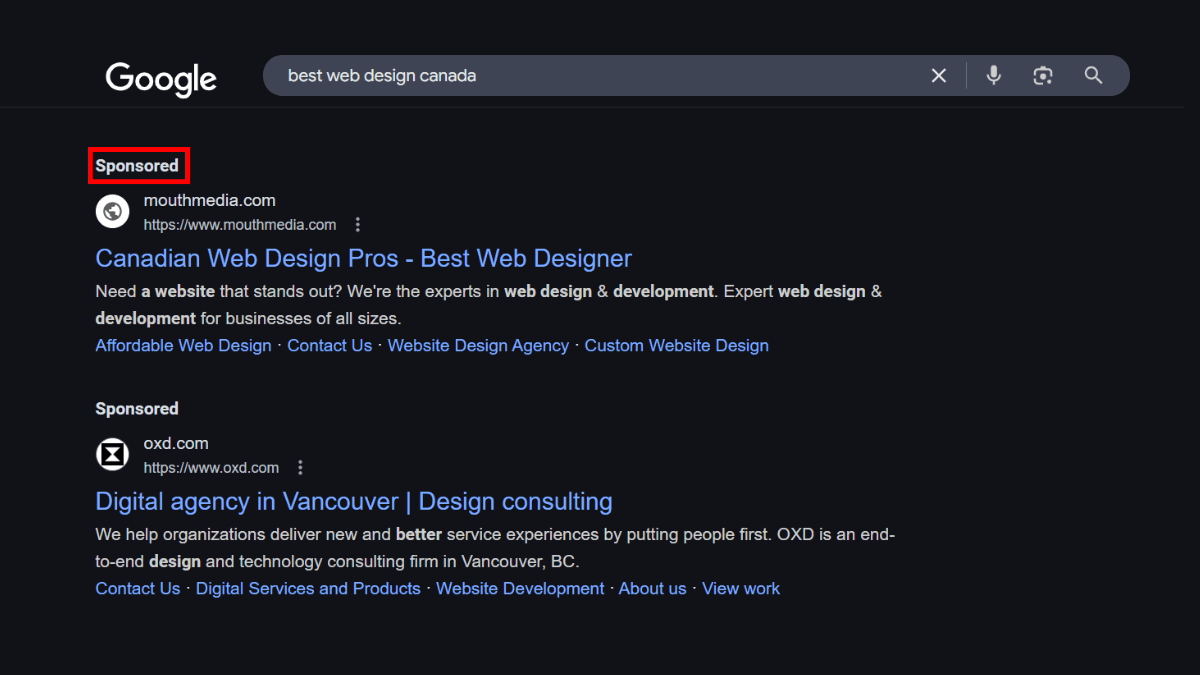The width and height of the screenshot is (1200, 675).
Task: Open Canadian Web Design Pros ad title
Action: [x=363, y=258]
